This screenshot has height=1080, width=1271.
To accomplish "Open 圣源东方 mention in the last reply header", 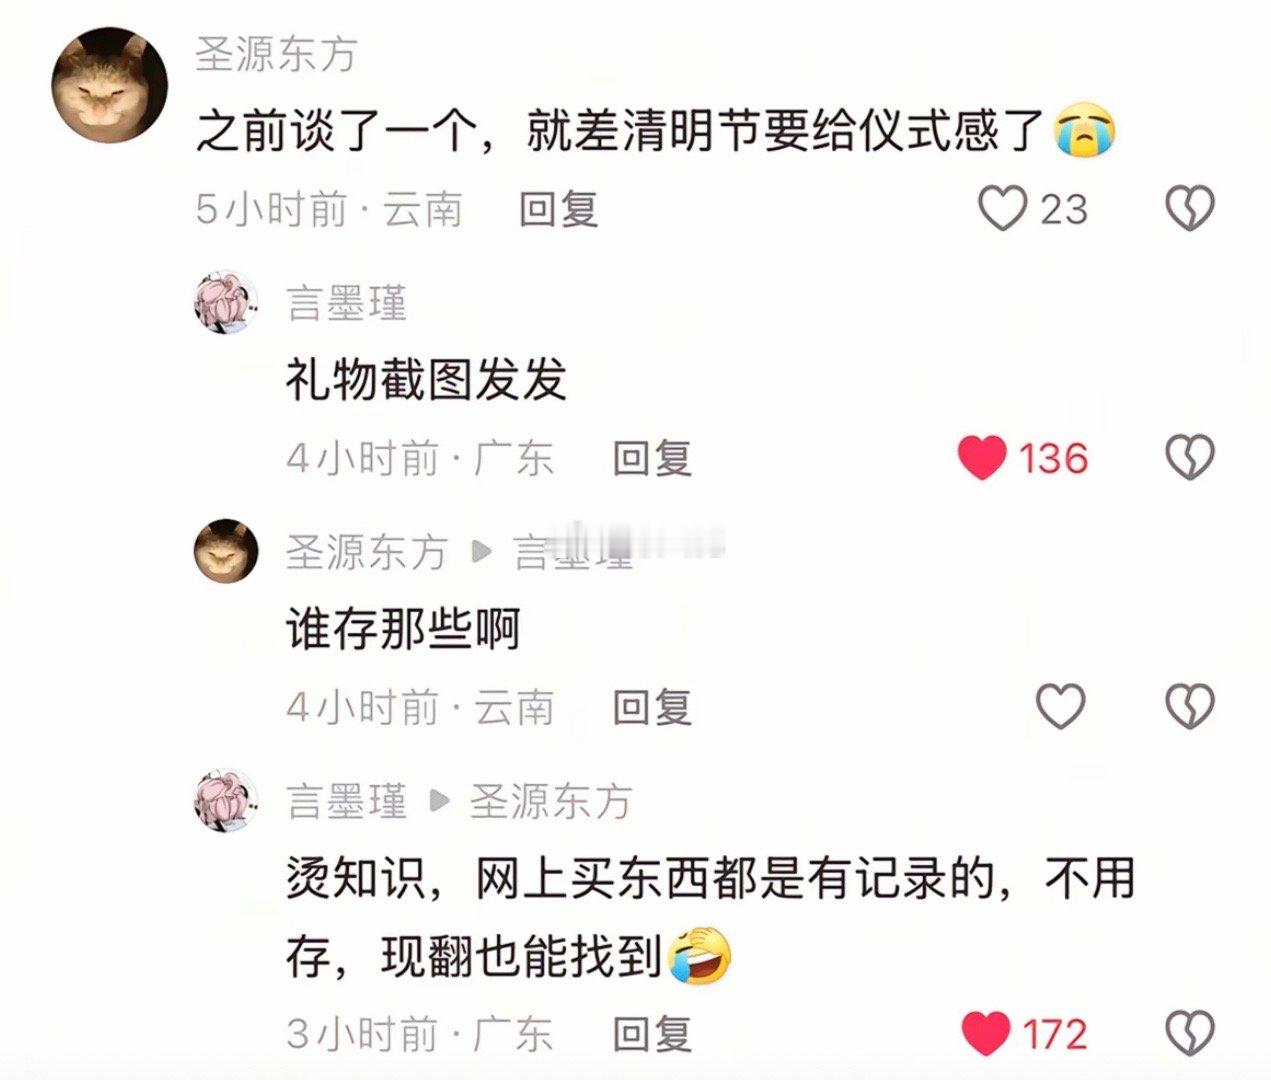I will 551,802.
